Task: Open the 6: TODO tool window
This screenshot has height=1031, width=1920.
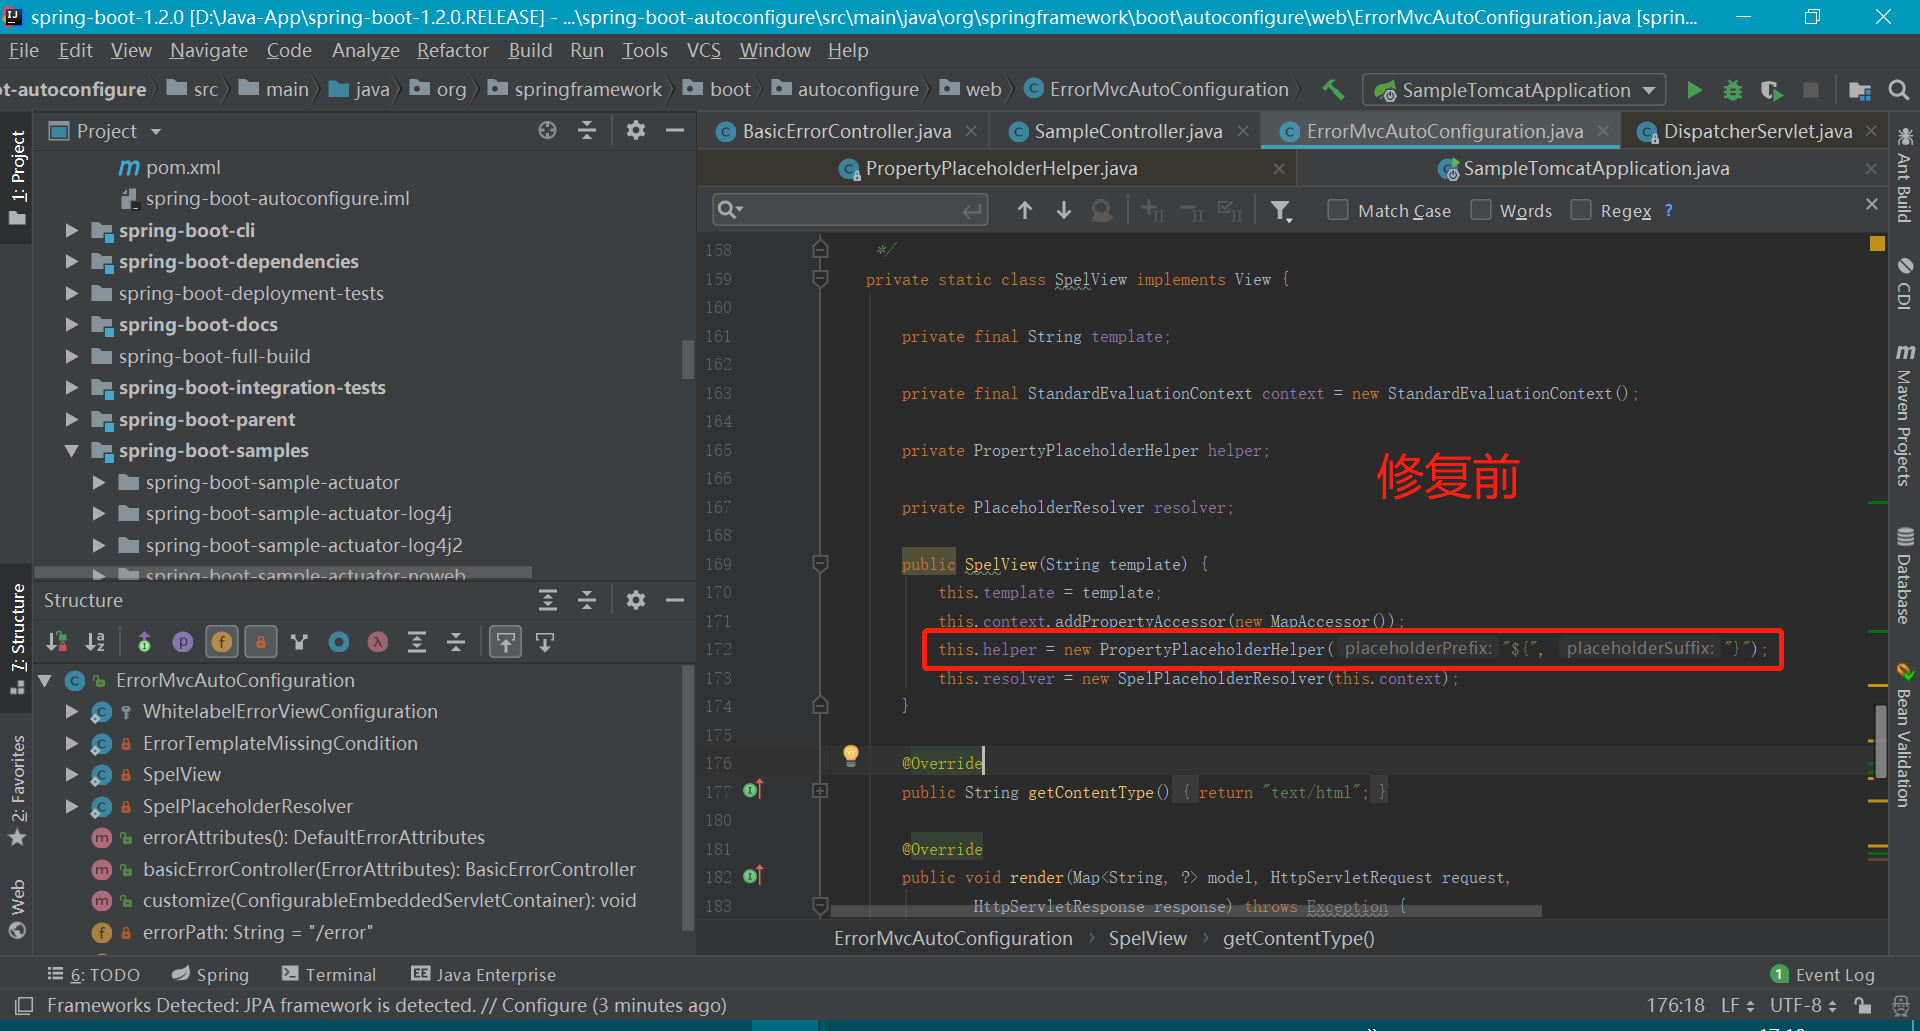Action: click(94, 974)
